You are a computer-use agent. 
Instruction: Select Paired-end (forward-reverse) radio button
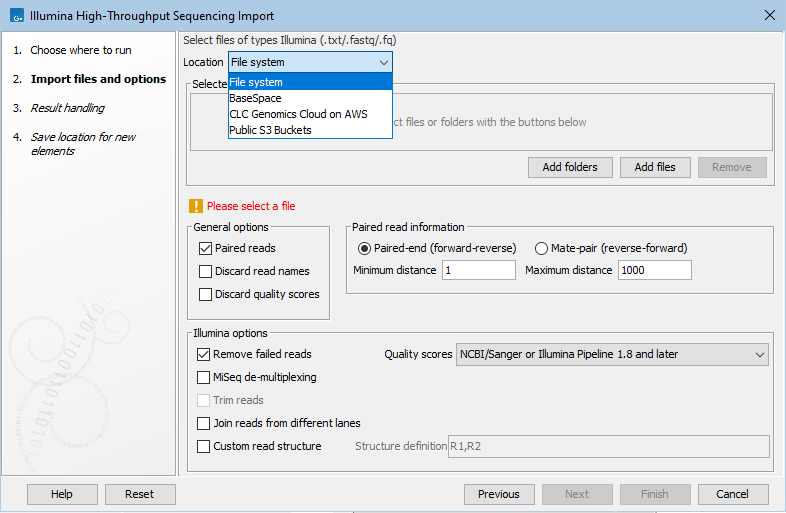pyautogui.click(x=364, y=248)
